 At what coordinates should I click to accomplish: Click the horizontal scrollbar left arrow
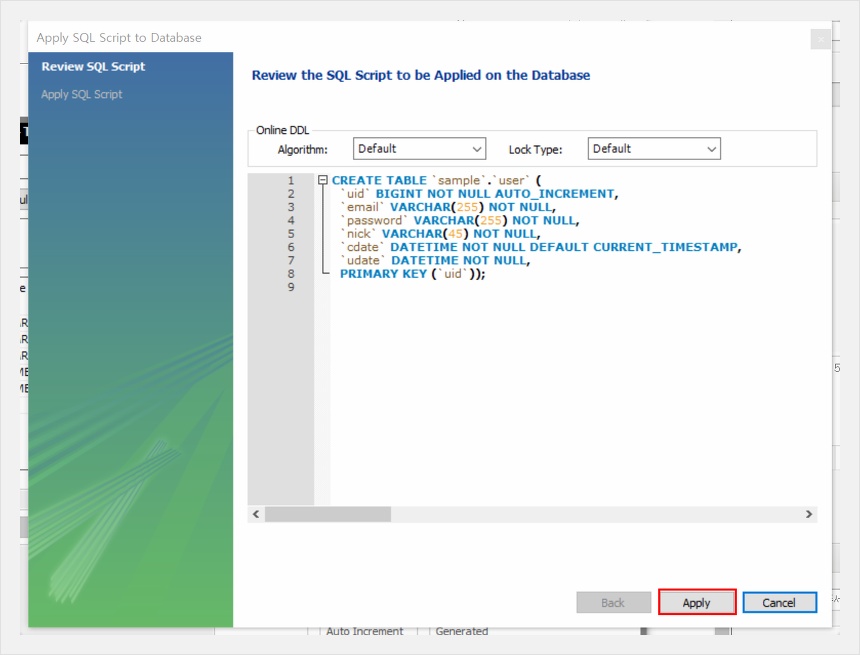pyautogui.click(x=256, y=514)
